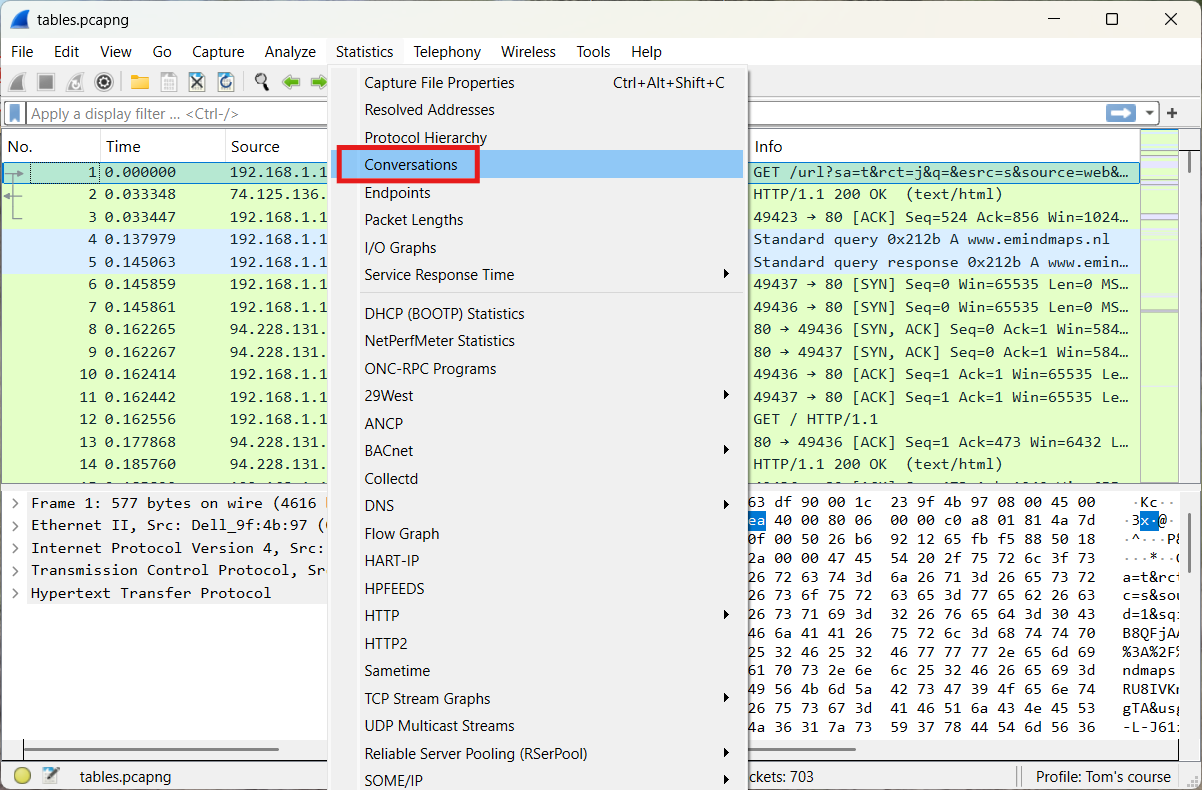Click the capture options gear icon
This screenshot has height=790, width=1202.
pyautogui.click(x=103, y=82)
